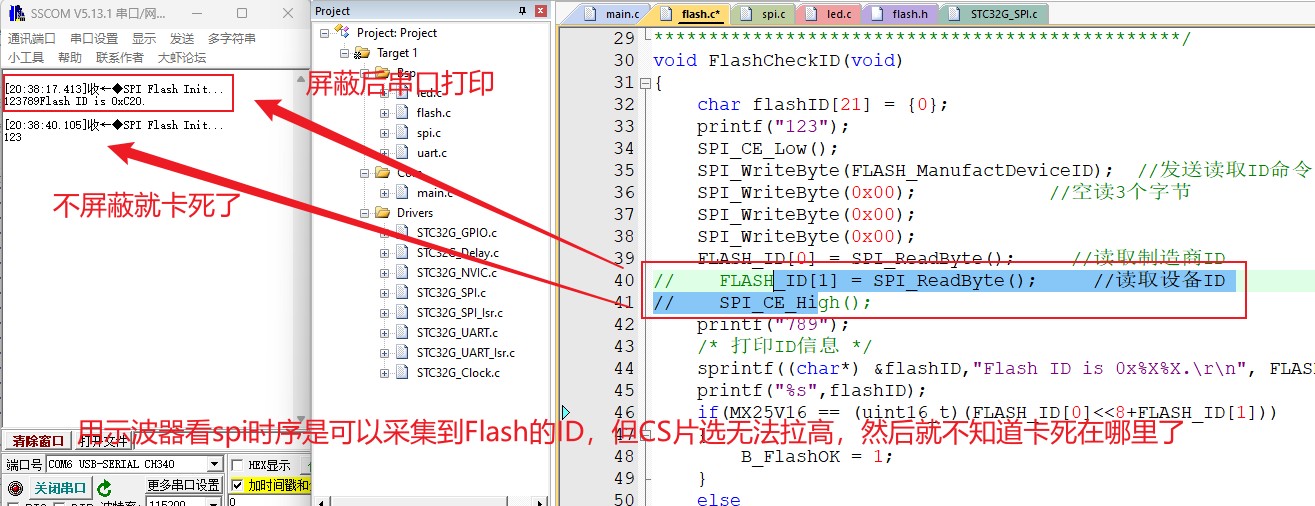Click the 关闭串口 button
The height and width of the screenshot is (506, 1315).
(x=60, y=487)
